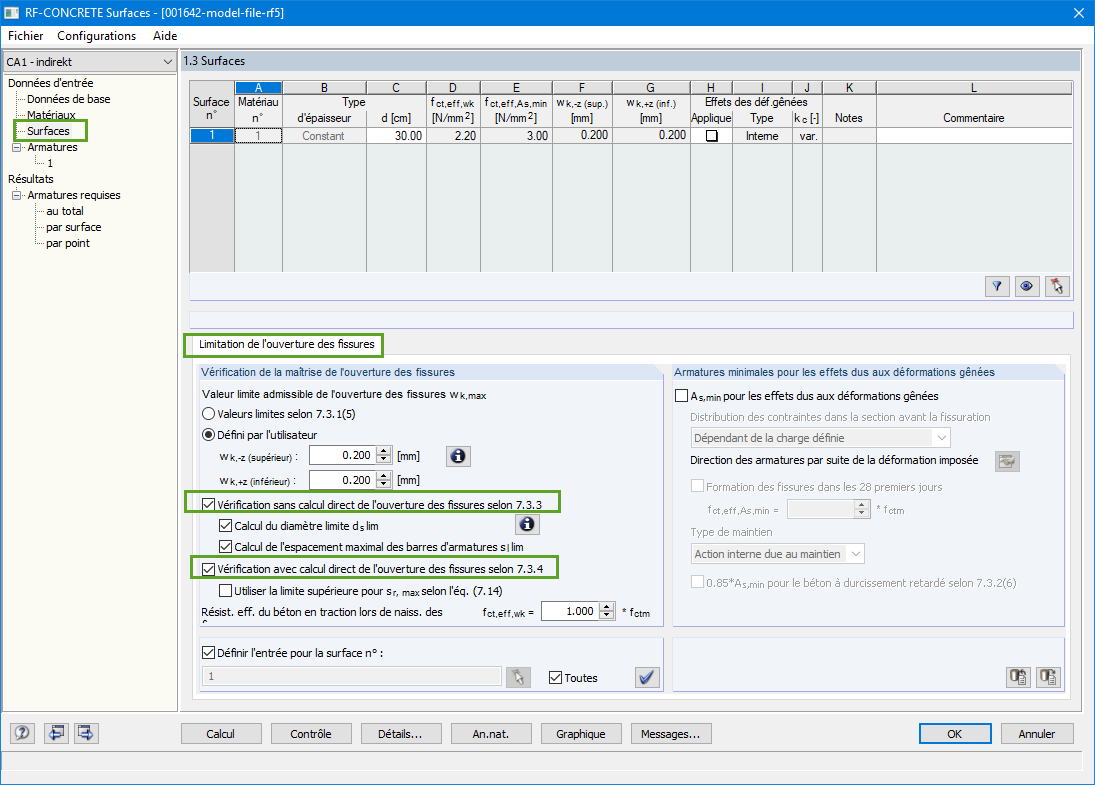The image size is (1095, 785).
Task: Click the Messages... button
Action: coord(670,734)
